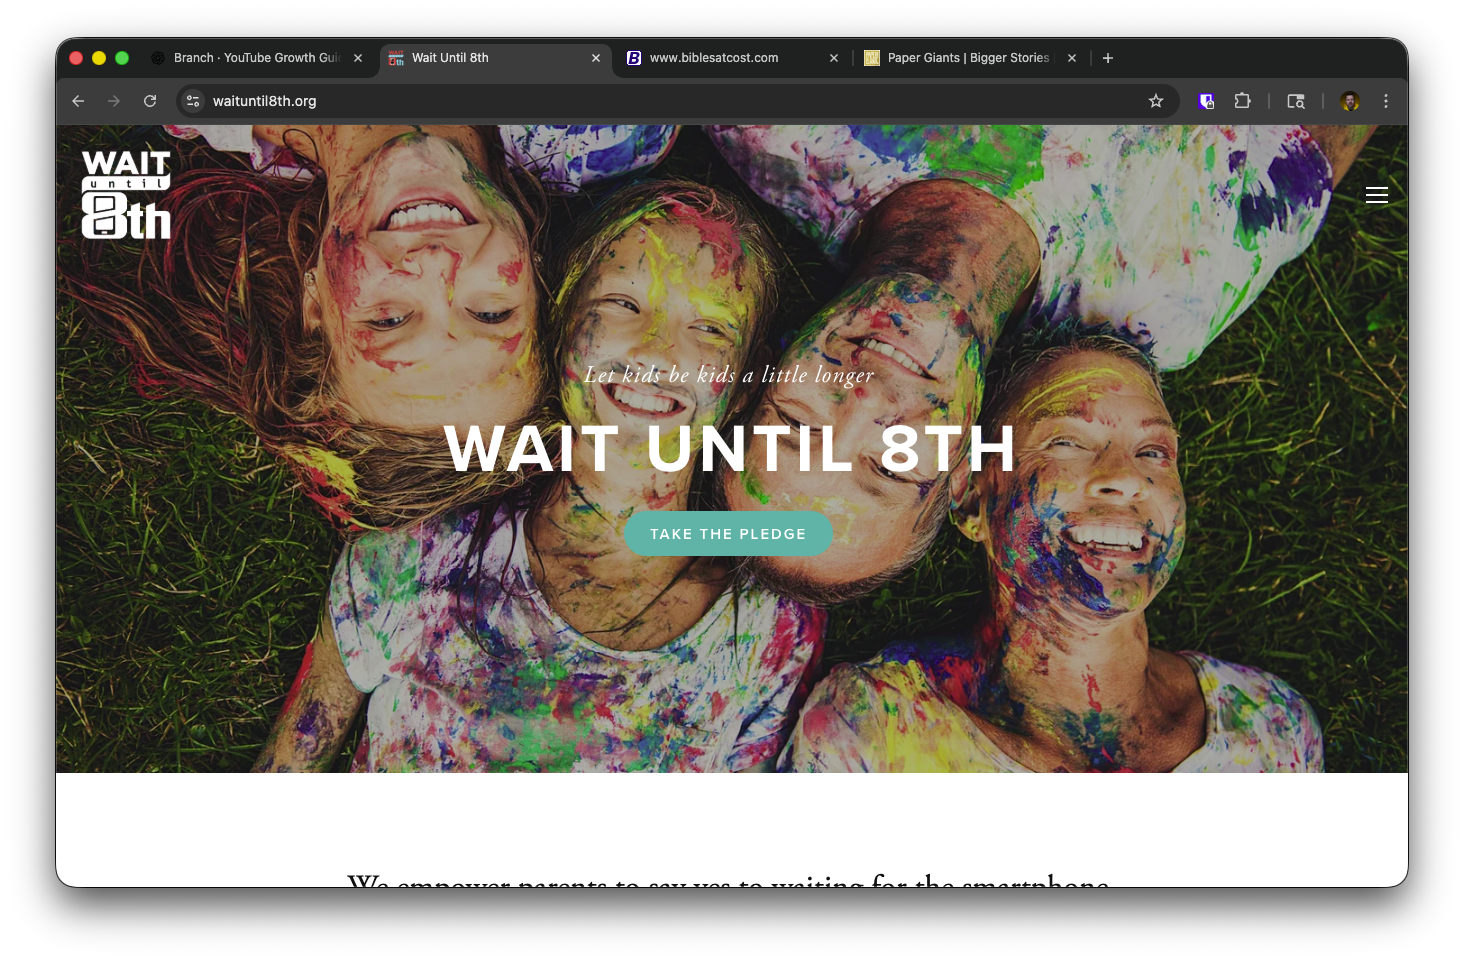
Task: Click the Take the Pledge button
Action: pos(728,534)
